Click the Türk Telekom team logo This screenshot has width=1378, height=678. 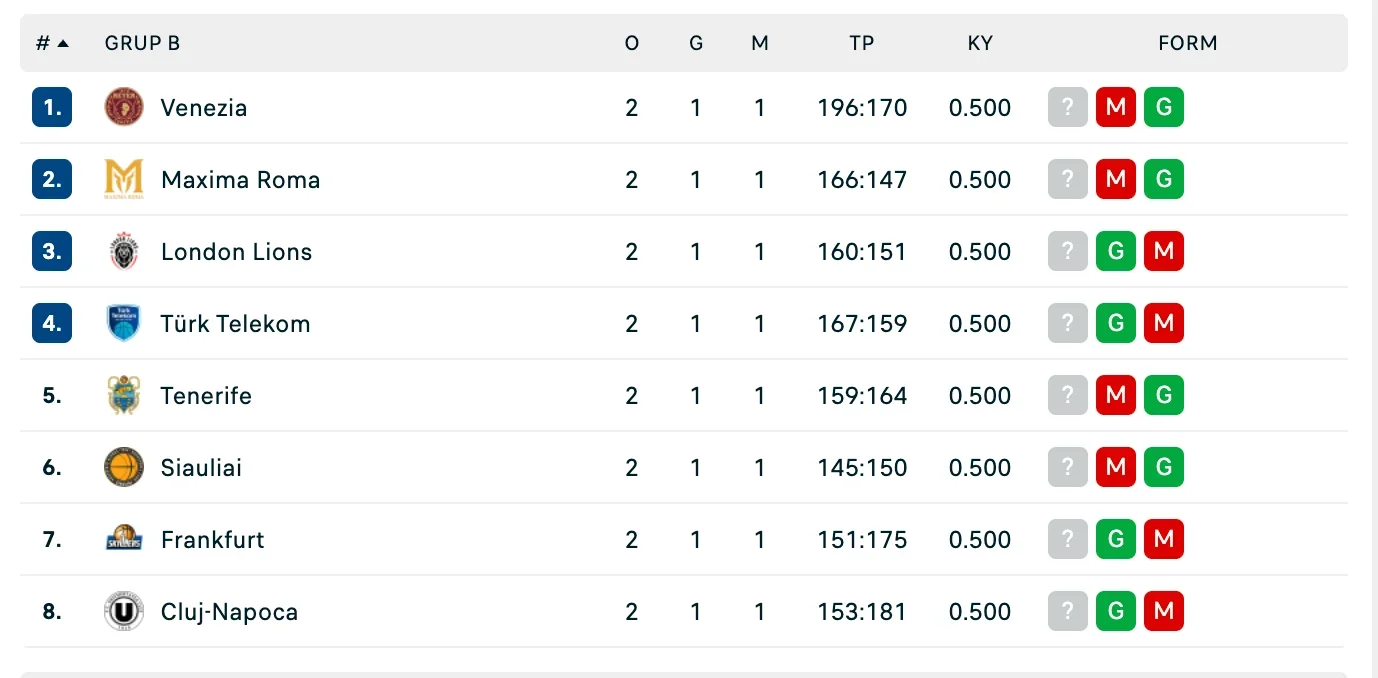pos(124,323)
